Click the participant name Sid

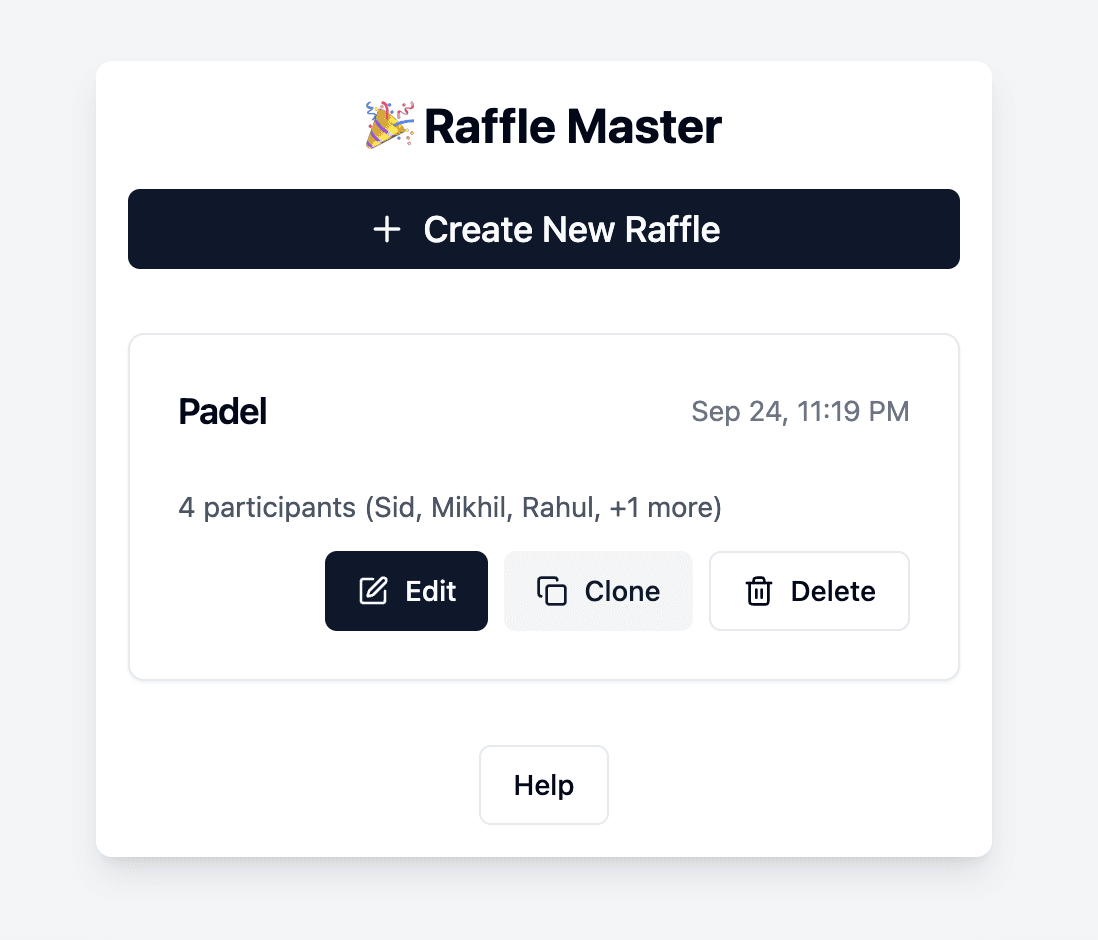click(x=392, y=508)
